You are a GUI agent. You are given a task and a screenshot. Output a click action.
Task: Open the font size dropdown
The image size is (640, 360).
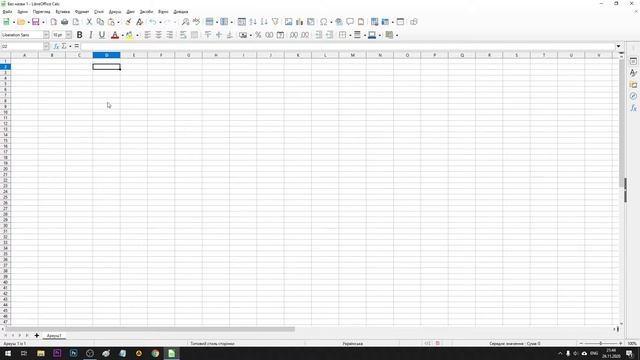point(69,35)
